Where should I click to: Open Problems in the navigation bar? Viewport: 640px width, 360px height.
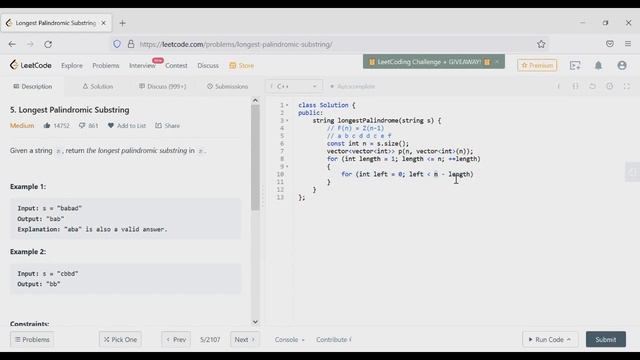click(106, 65)
